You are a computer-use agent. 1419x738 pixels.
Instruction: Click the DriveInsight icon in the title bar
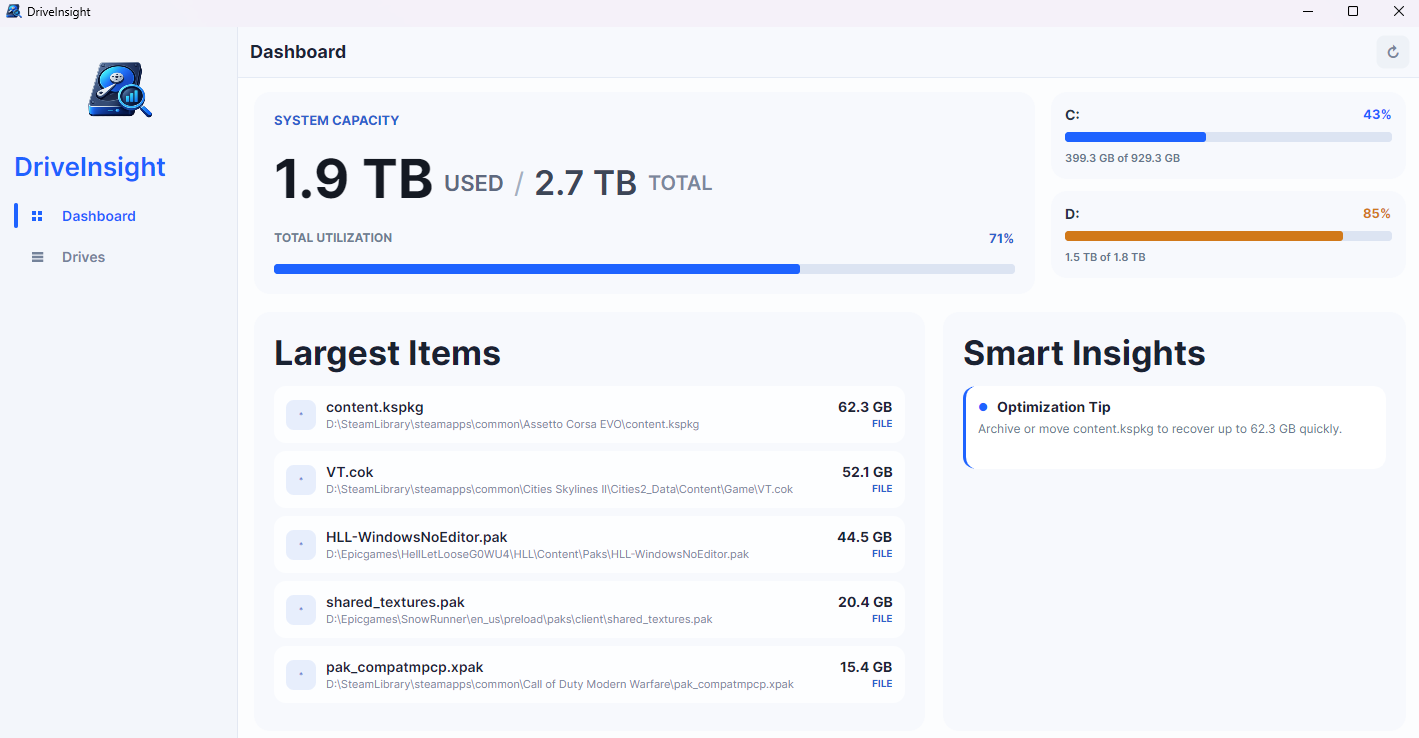(x=12, y=11)
